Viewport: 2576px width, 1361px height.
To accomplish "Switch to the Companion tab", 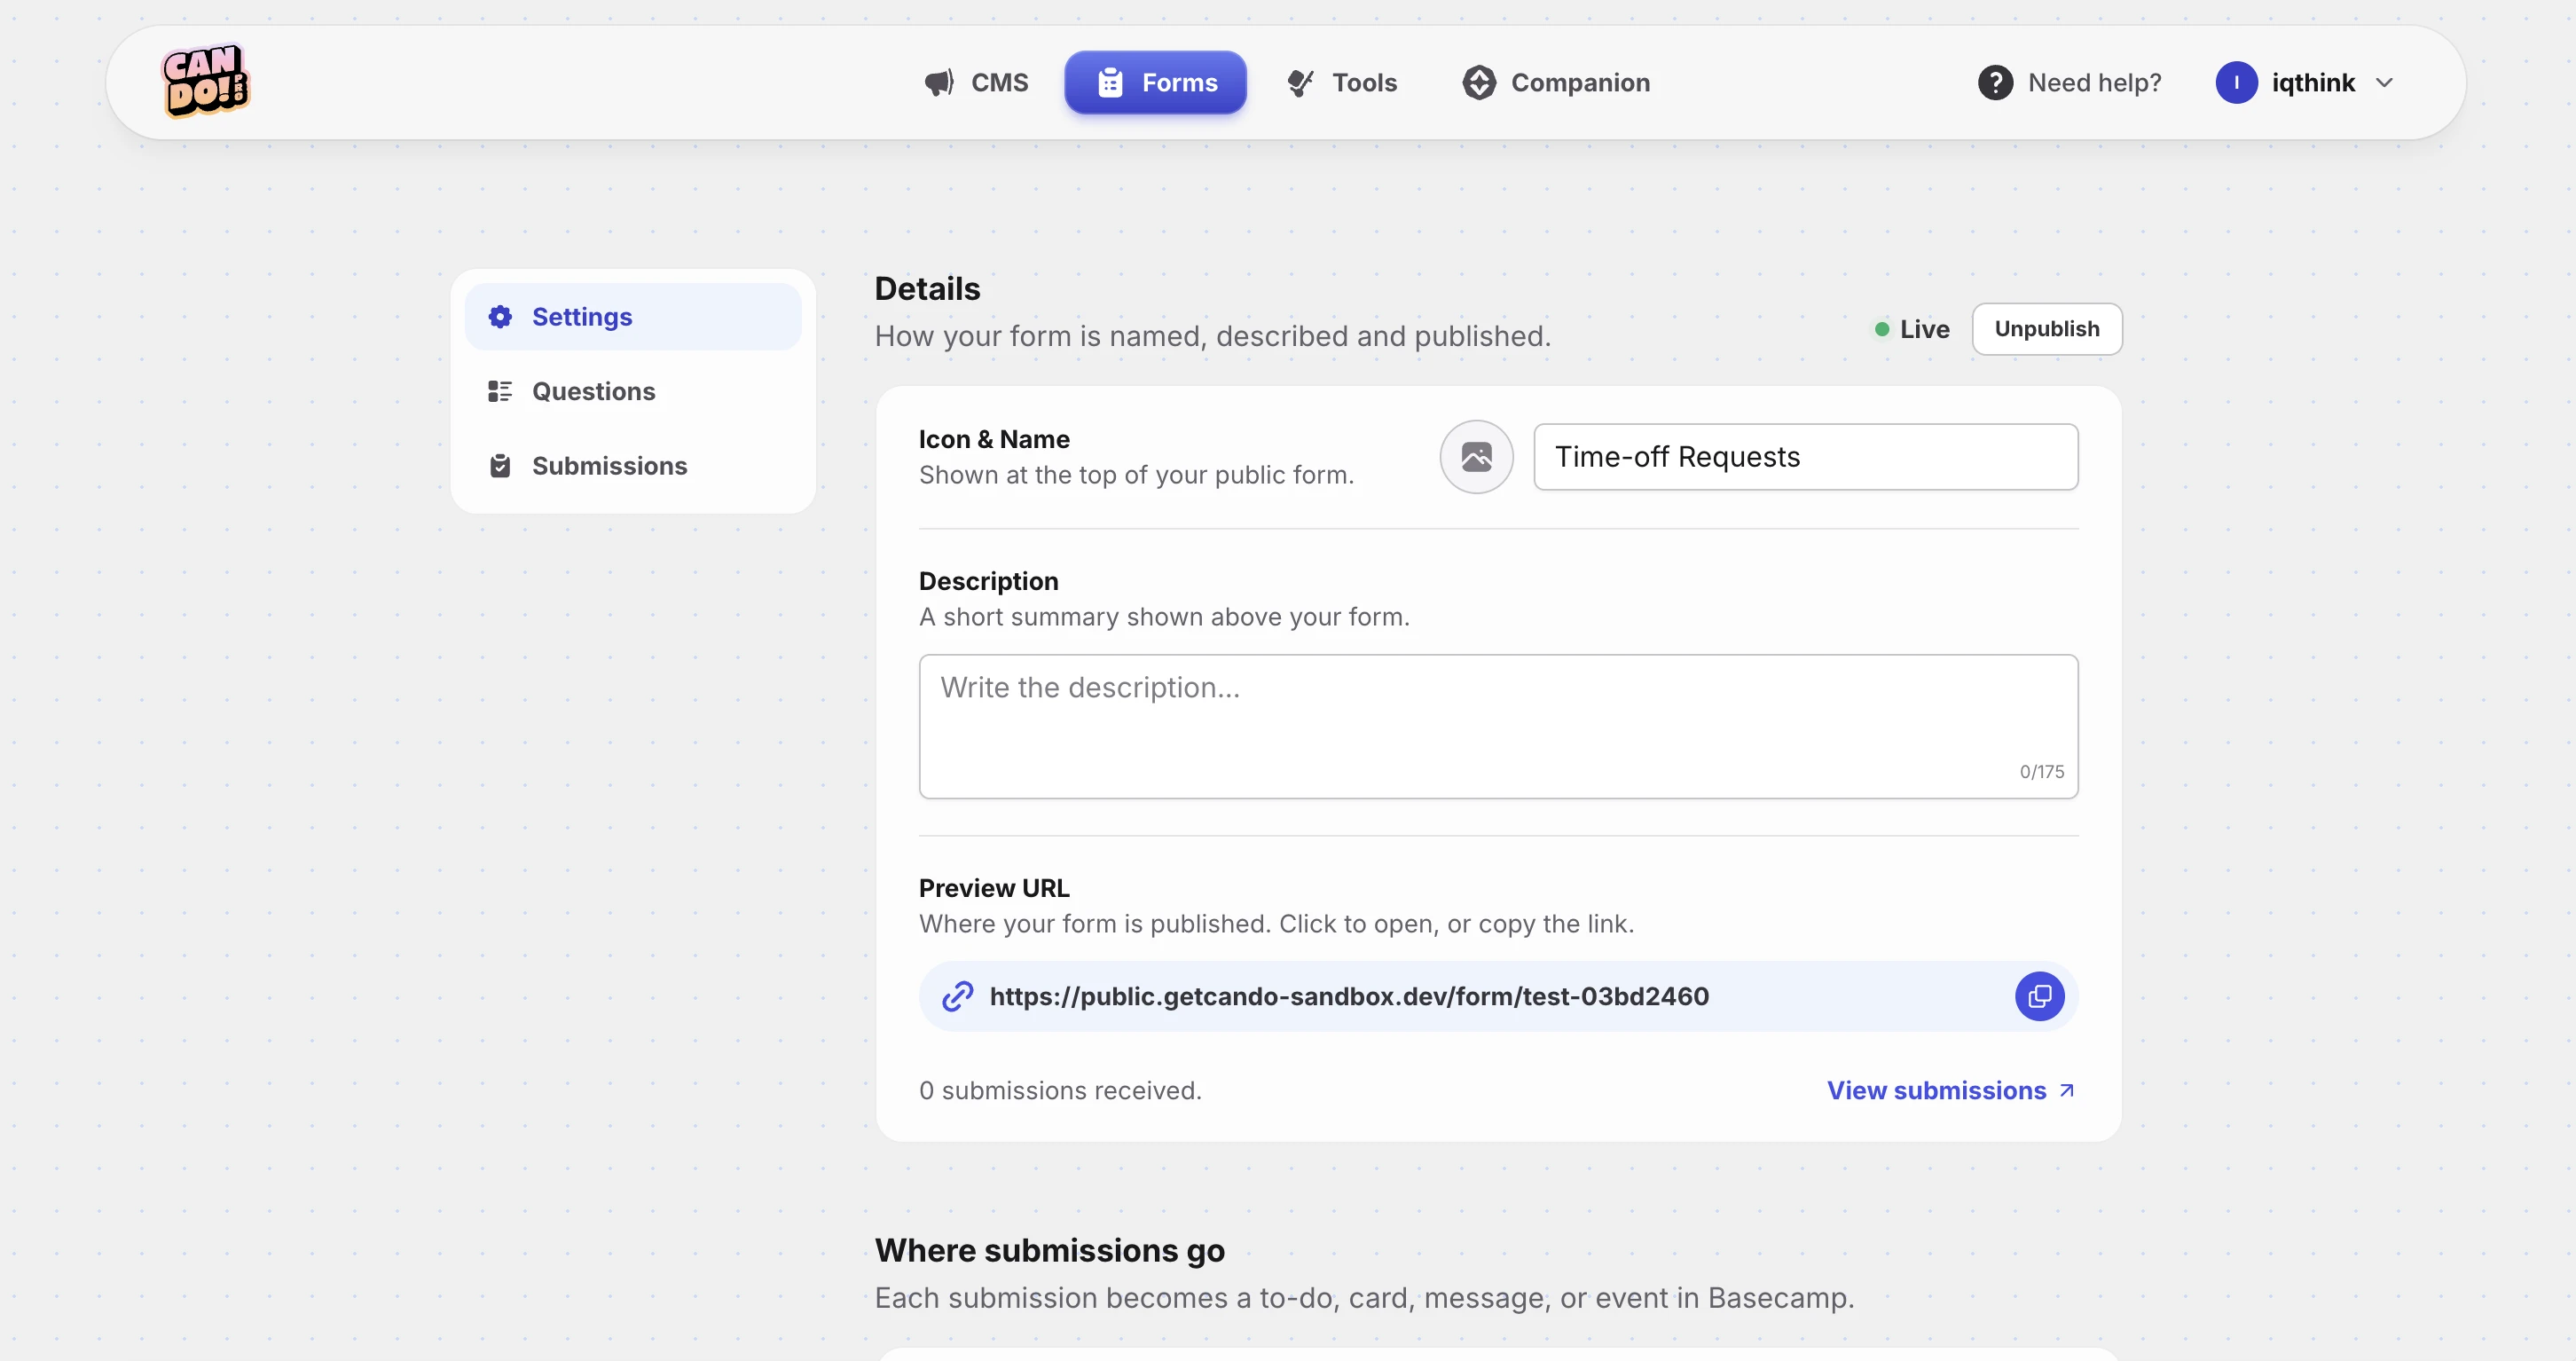I will tap(1556, 83).
